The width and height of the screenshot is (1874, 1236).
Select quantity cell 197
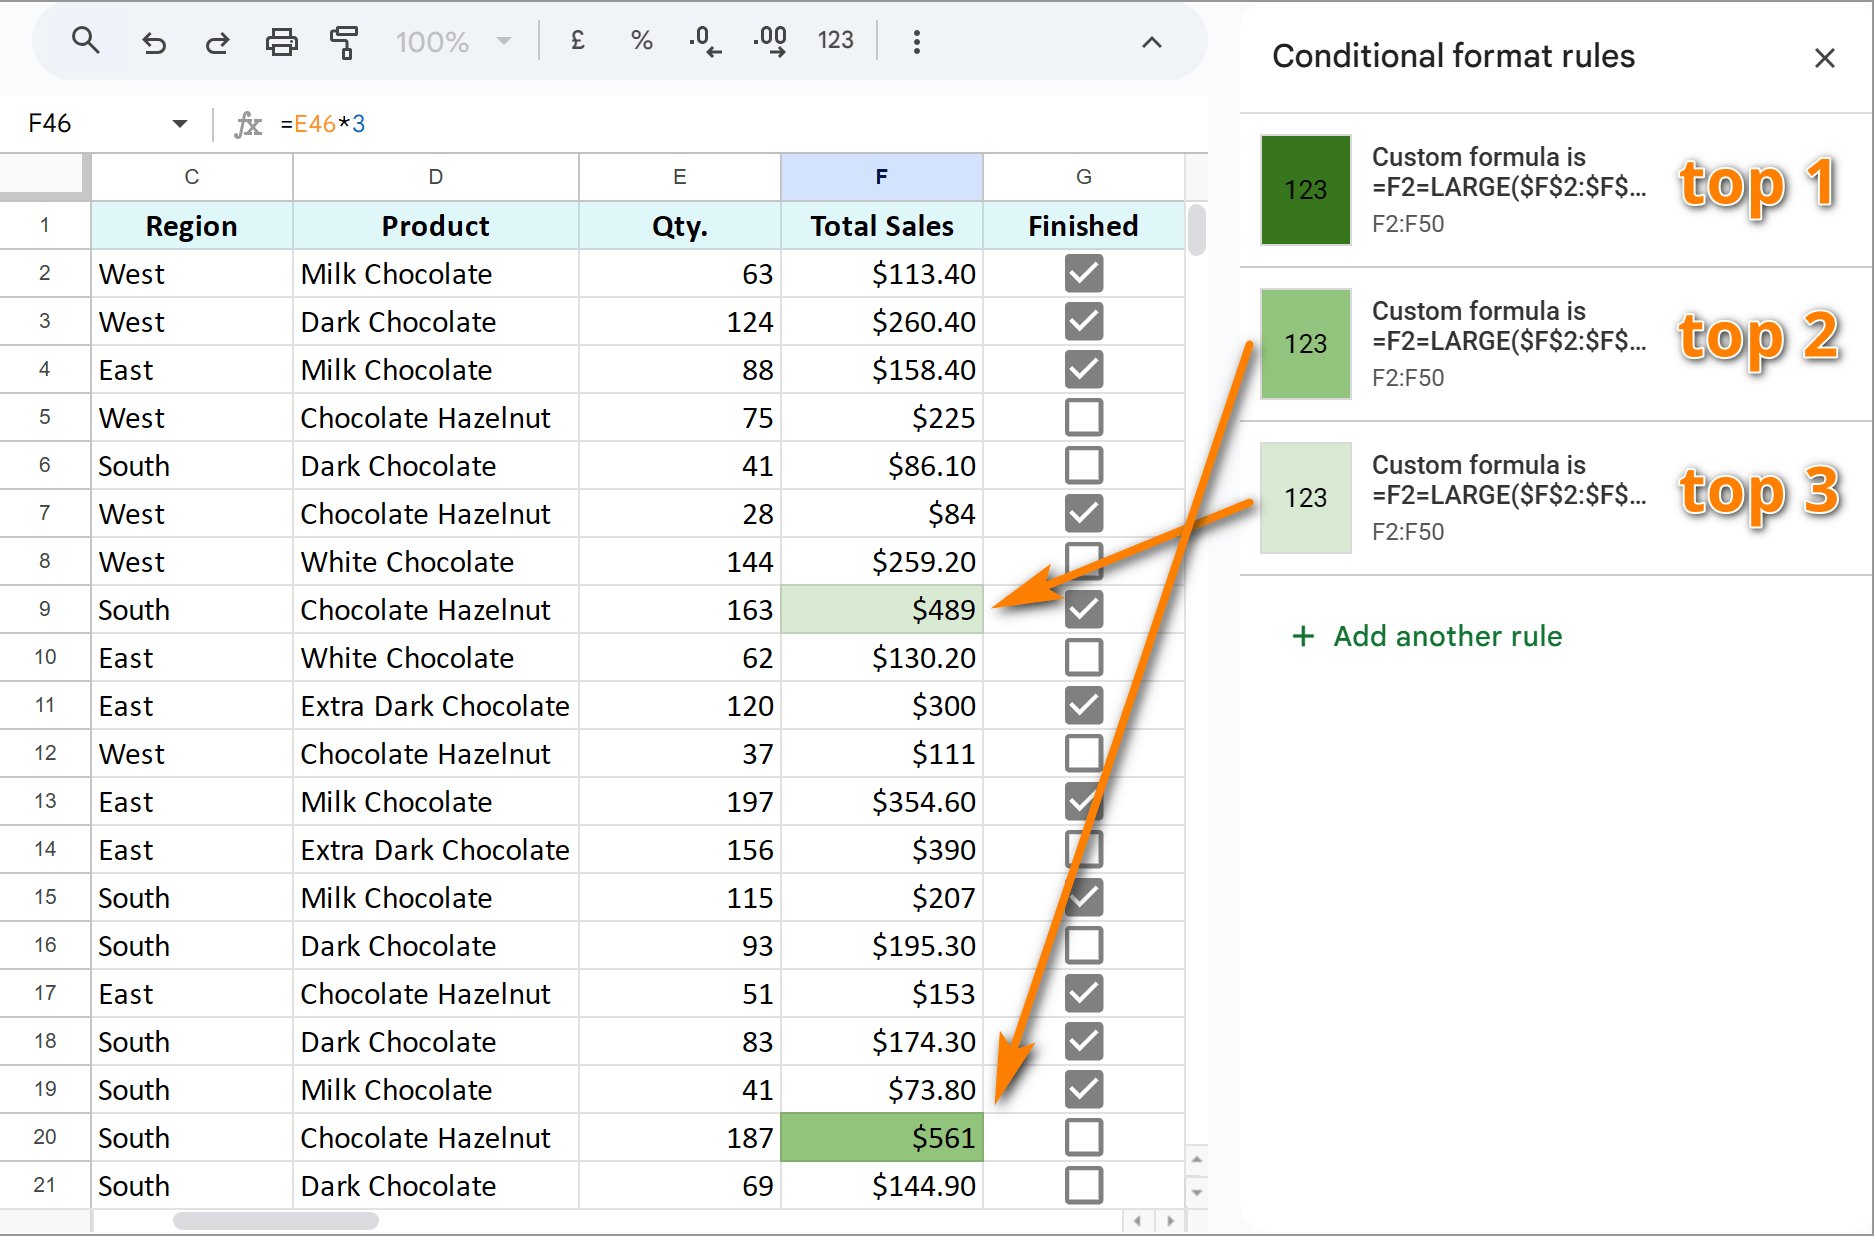(x=680, y=801)
